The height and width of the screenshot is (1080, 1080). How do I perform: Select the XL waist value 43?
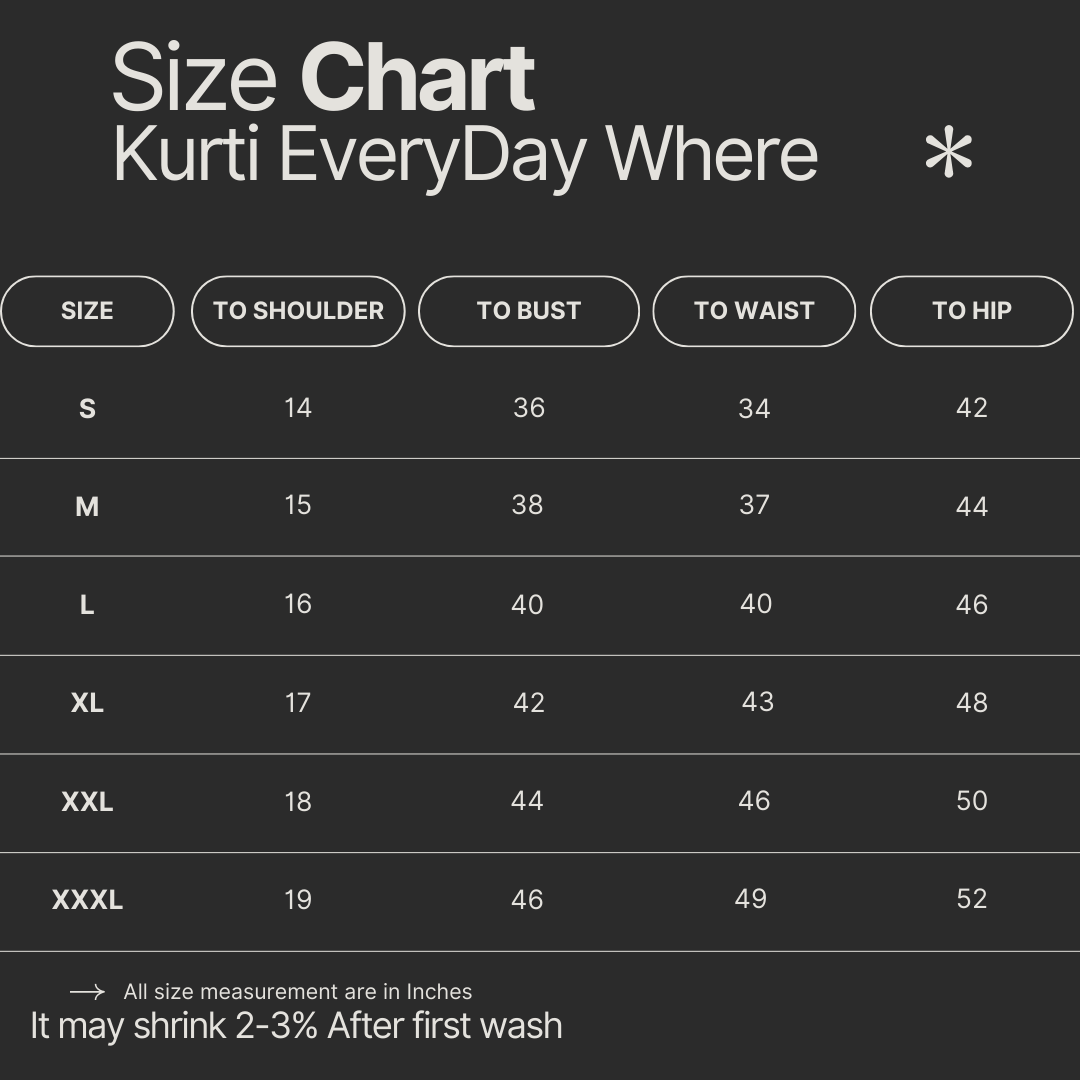click(757, 702)
